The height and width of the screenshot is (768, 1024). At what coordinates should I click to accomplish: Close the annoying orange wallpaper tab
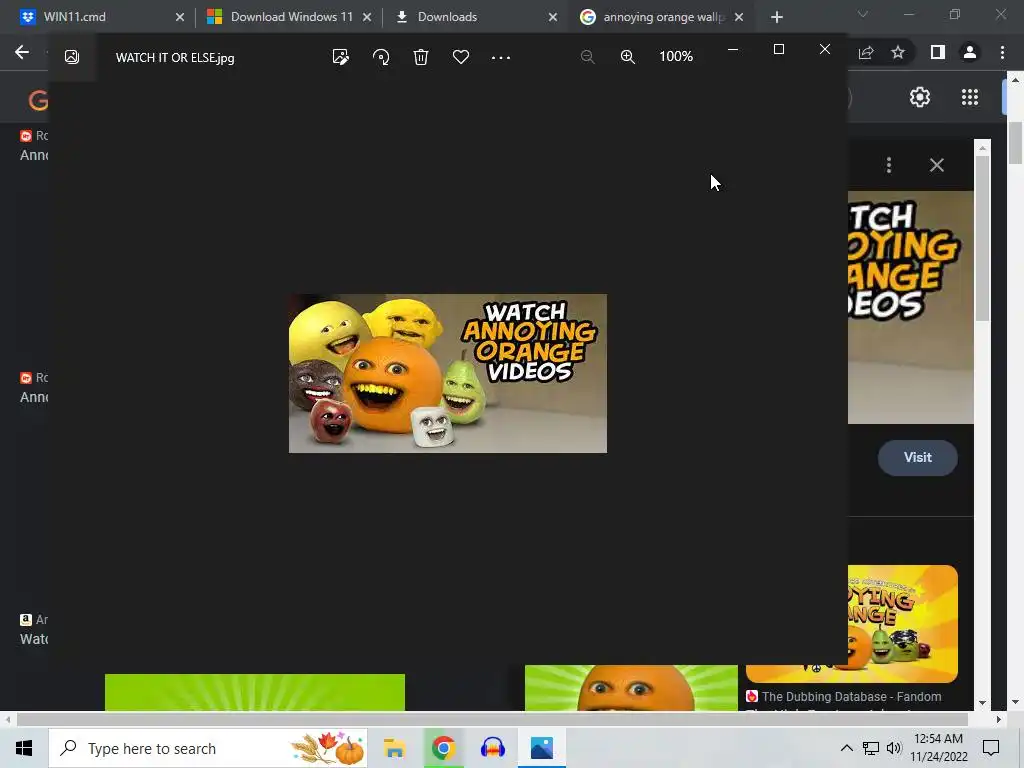pos(739,17)
